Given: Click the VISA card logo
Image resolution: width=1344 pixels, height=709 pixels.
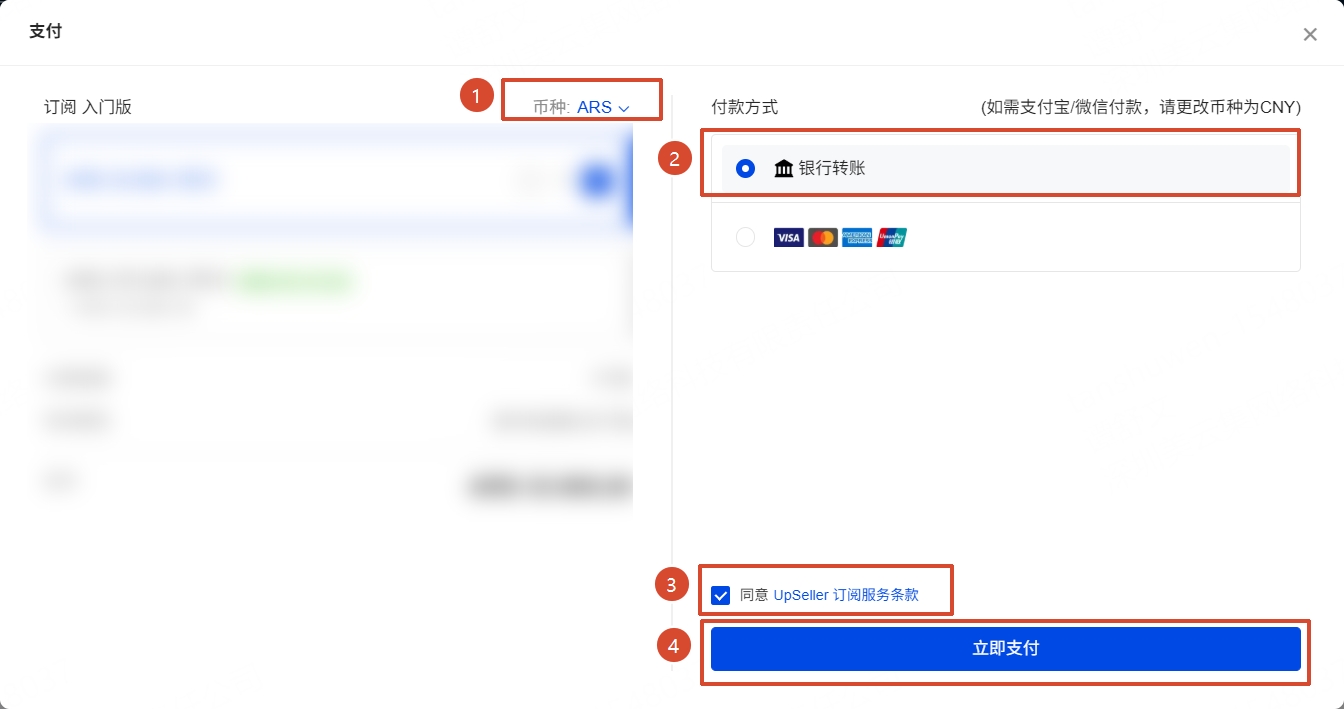Looking at the screenshot, I should [x=789, y=237].
